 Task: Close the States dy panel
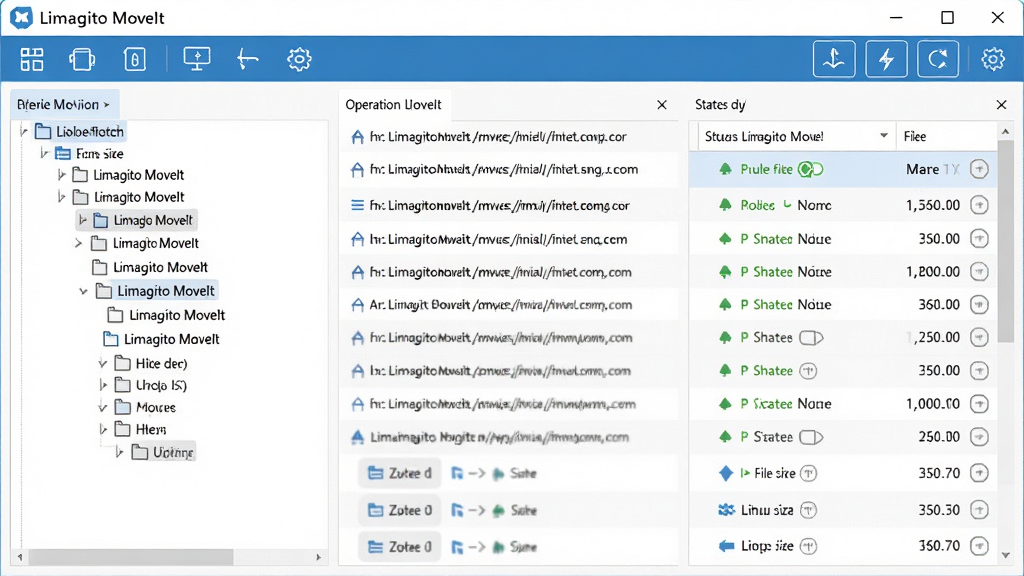(1001, 104)
